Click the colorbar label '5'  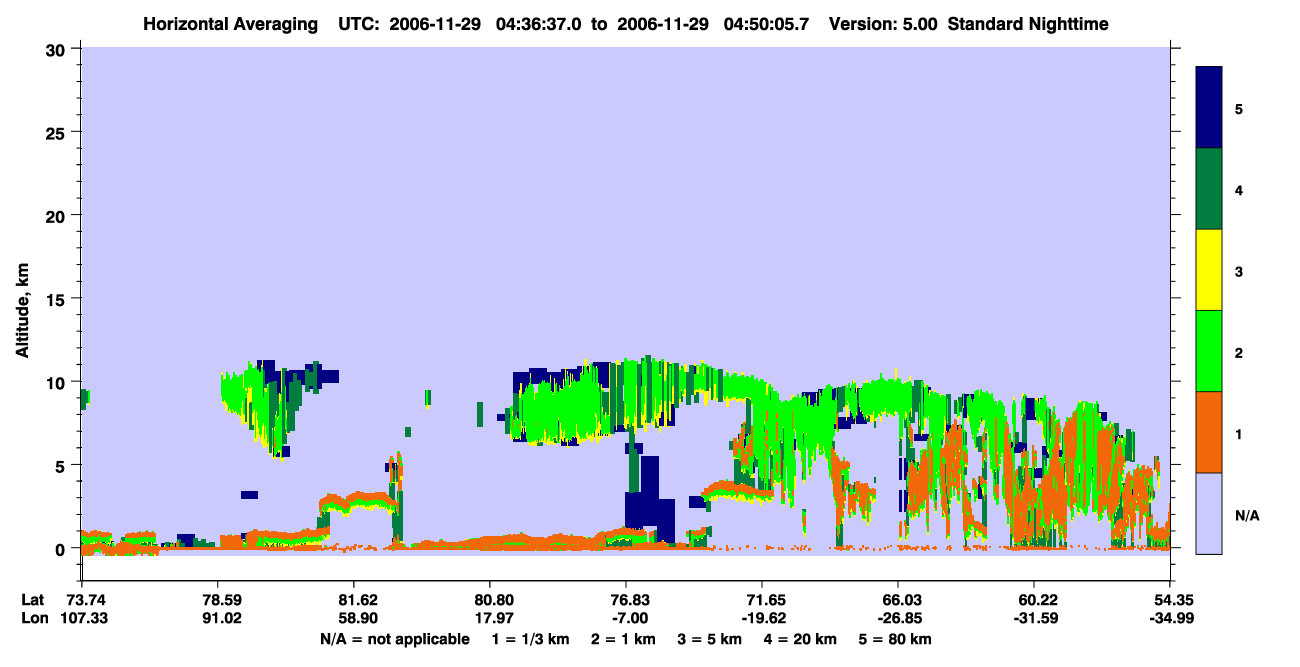1238,108
